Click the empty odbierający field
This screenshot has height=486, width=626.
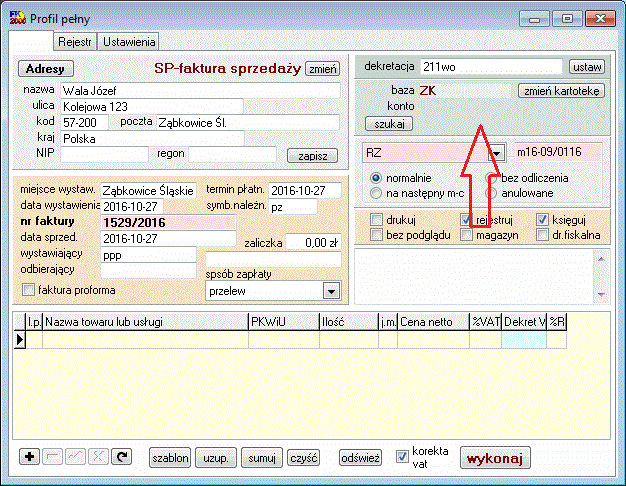(x=149, y=271)
